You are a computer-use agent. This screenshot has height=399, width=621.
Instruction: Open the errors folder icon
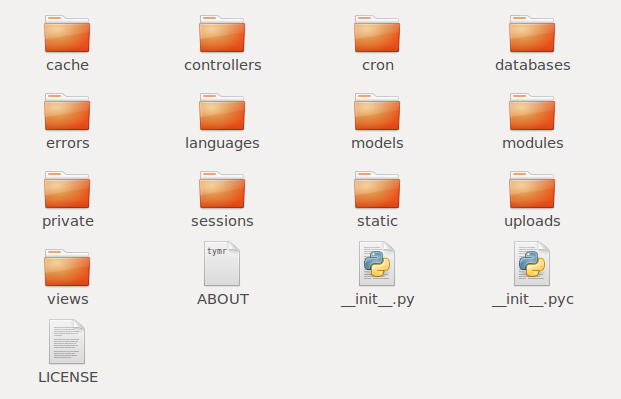pyautogui.click(x=67, y=112)
